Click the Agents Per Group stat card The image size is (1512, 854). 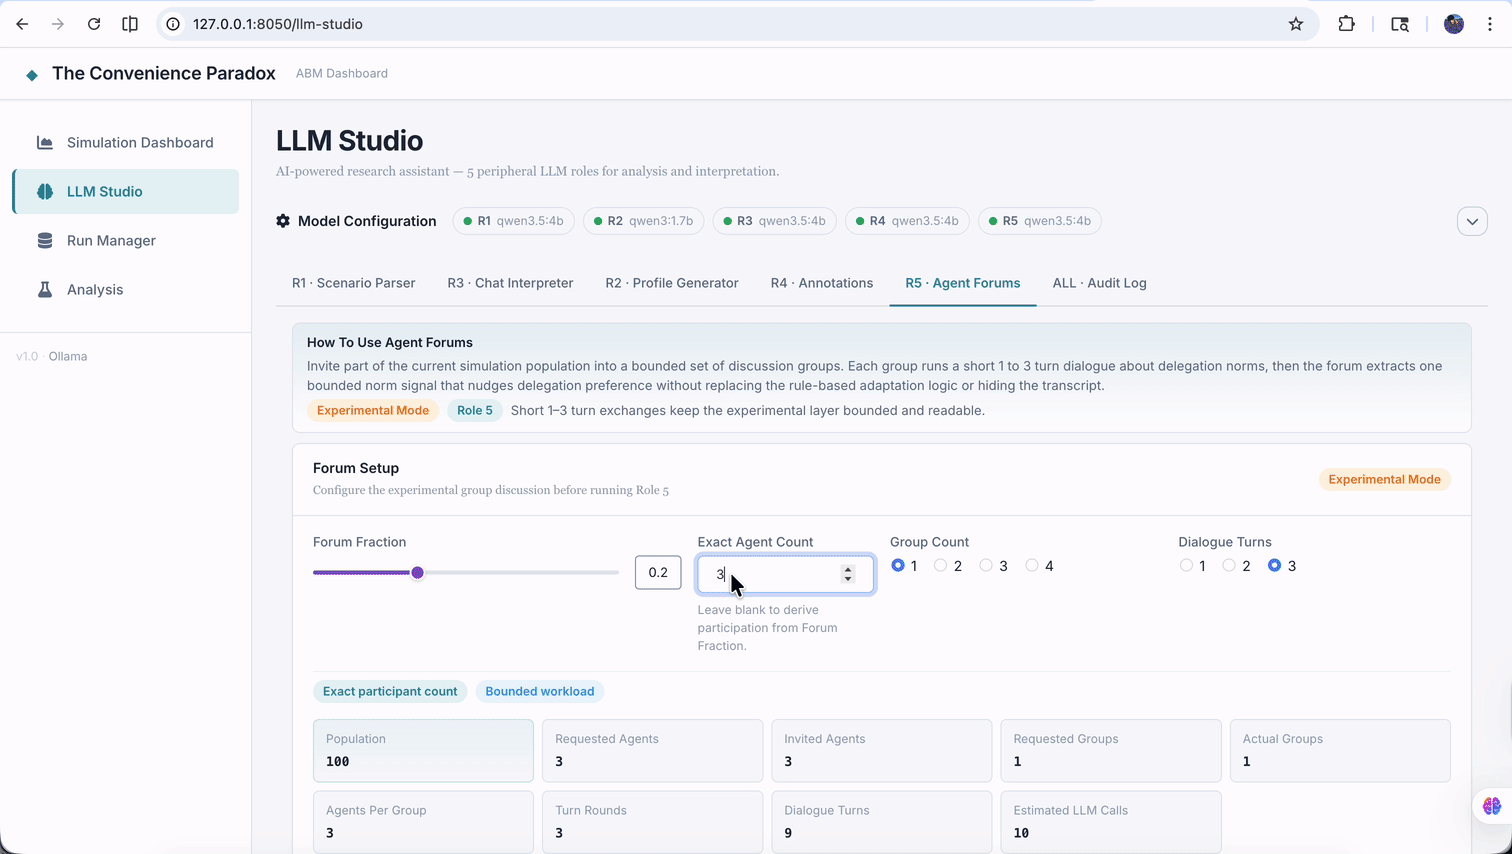423,822
